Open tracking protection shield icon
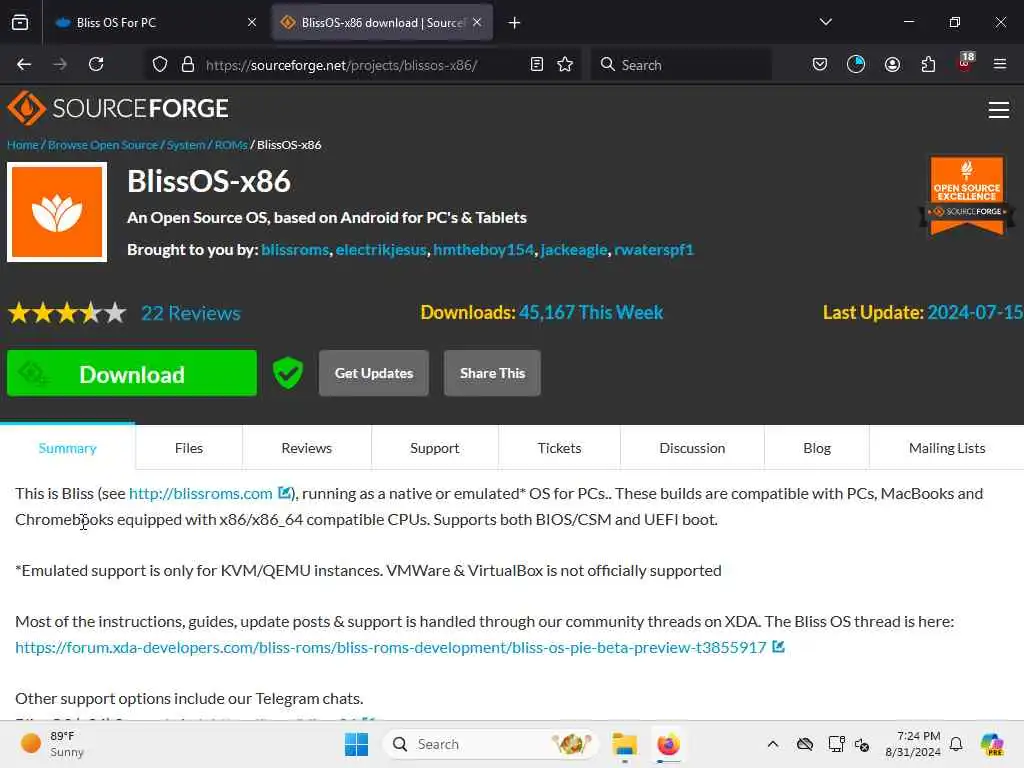The width and height of the screenshot is (1024, 768). tap(160, 64)
